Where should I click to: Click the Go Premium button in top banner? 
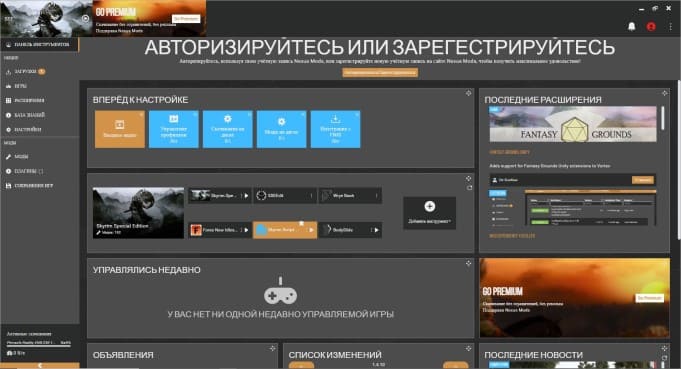click(x=186, y=19)
